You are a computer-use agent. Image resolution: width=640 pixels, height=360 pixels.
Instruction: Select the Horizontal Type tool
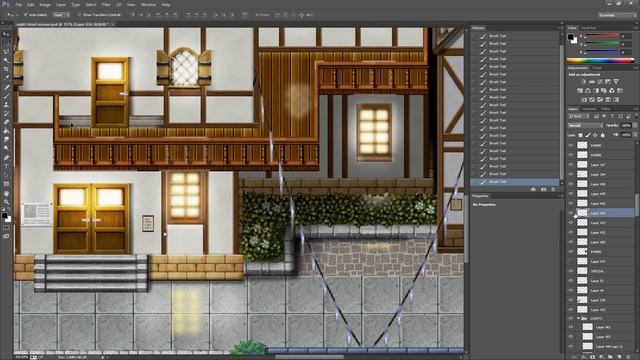click(6, 167)
